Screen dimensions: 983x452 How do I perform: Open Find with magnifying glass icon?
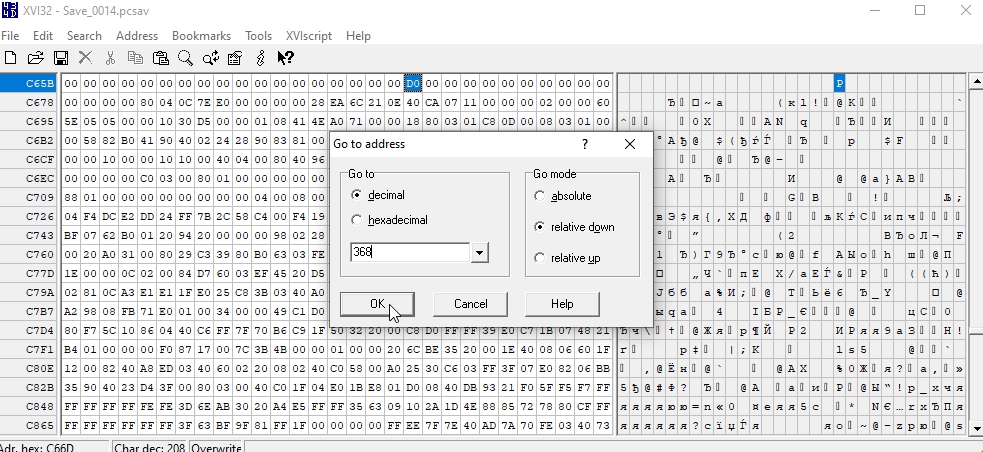185,58
